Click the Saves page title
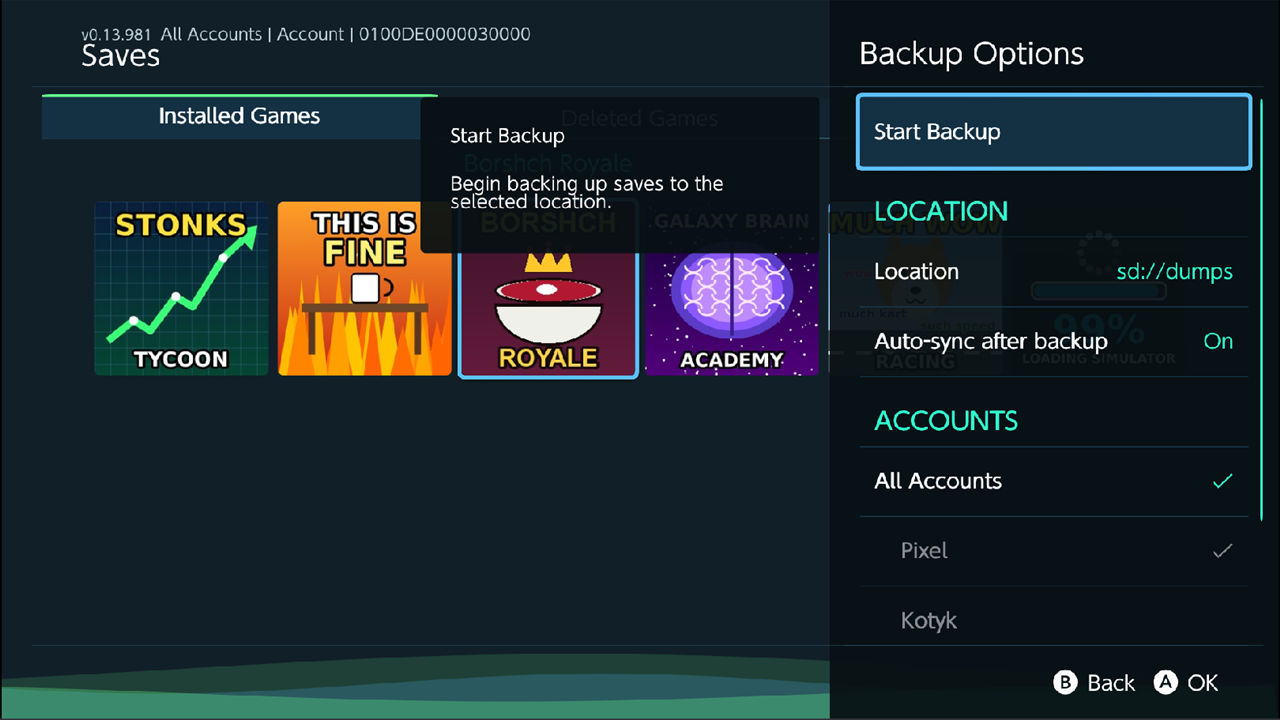 (121, 56)
